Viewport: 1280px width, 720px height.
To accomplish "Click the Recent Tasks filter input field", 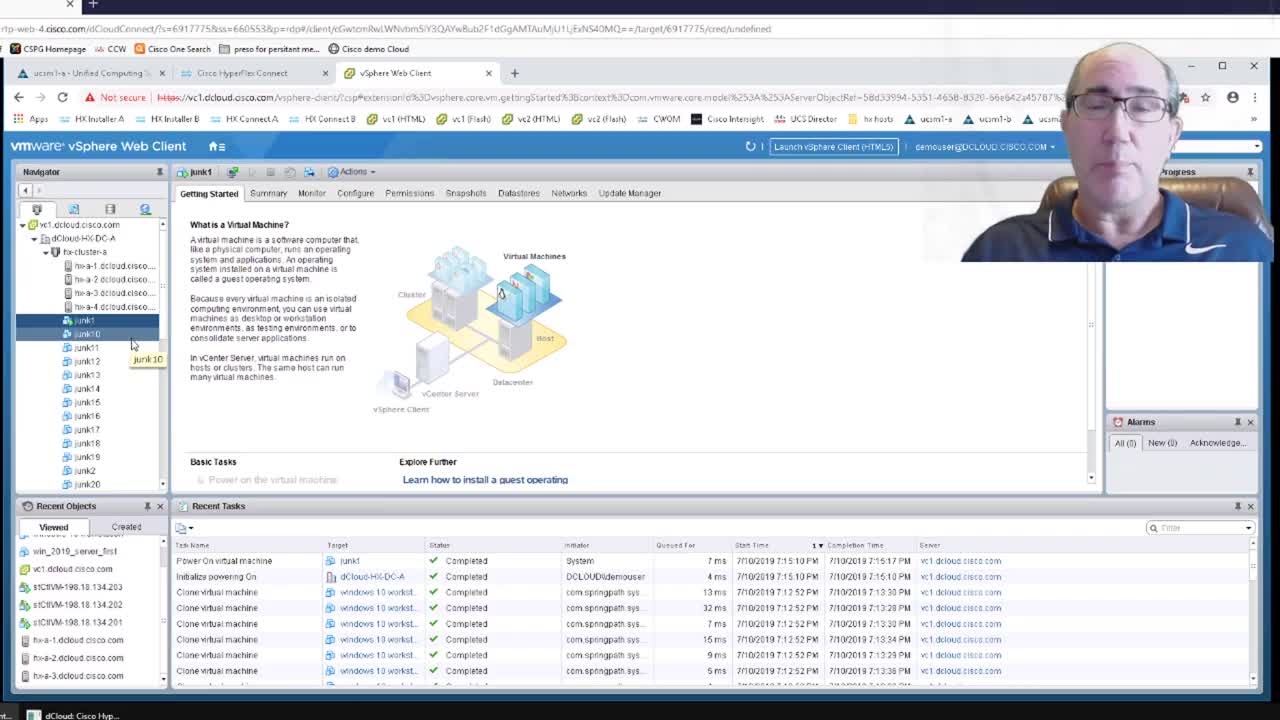I will point(1199,528).
